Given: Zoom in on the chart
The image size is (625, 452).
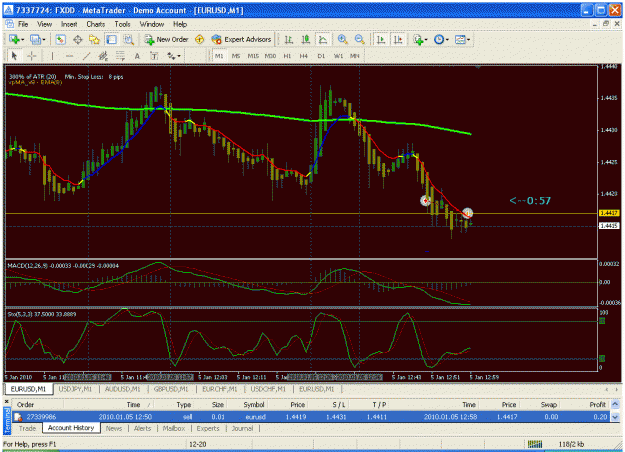Looking at the screenshot, I should coord(342,39).
